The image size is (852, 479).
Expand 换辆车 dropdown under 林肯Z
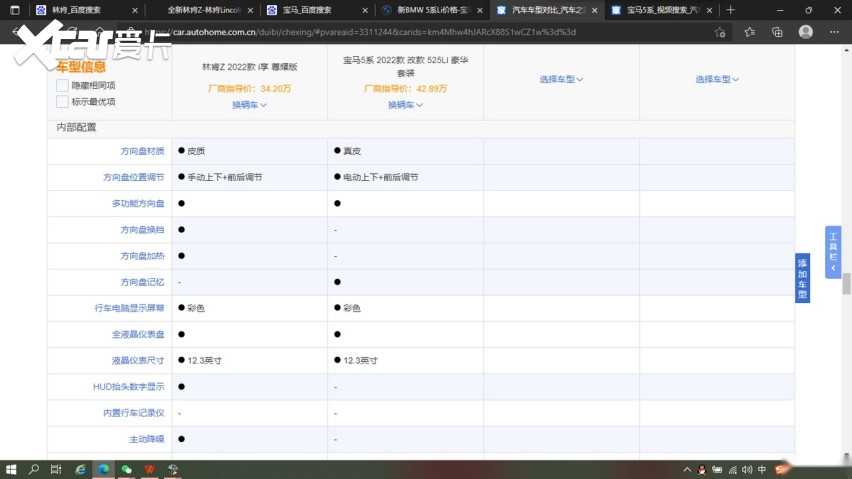click(249, 105)
